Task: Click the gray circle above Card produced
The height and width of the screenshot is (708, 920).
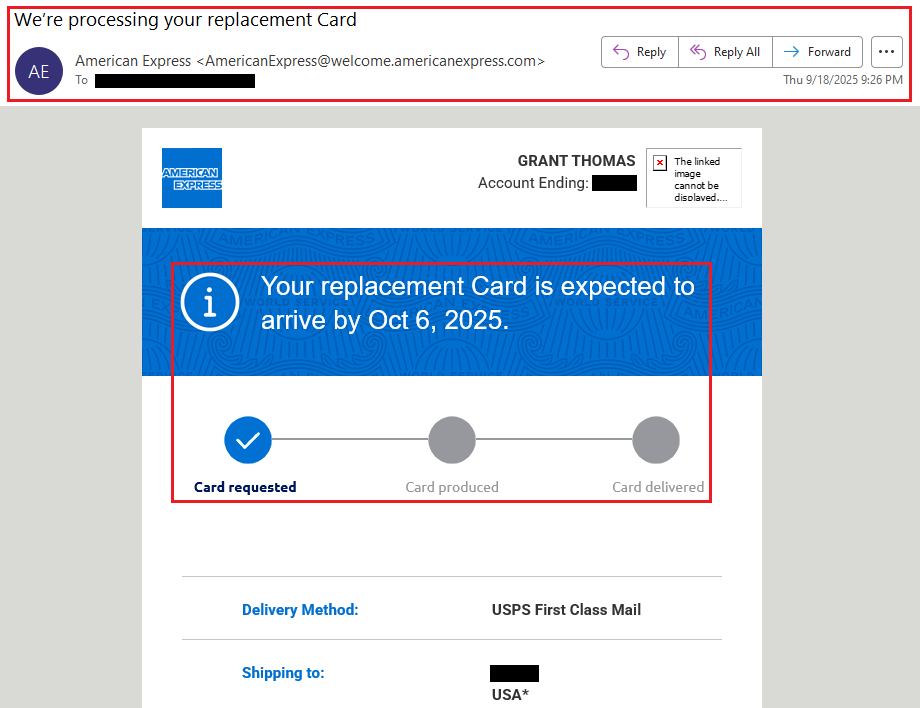Action: (x=452, y=439)
